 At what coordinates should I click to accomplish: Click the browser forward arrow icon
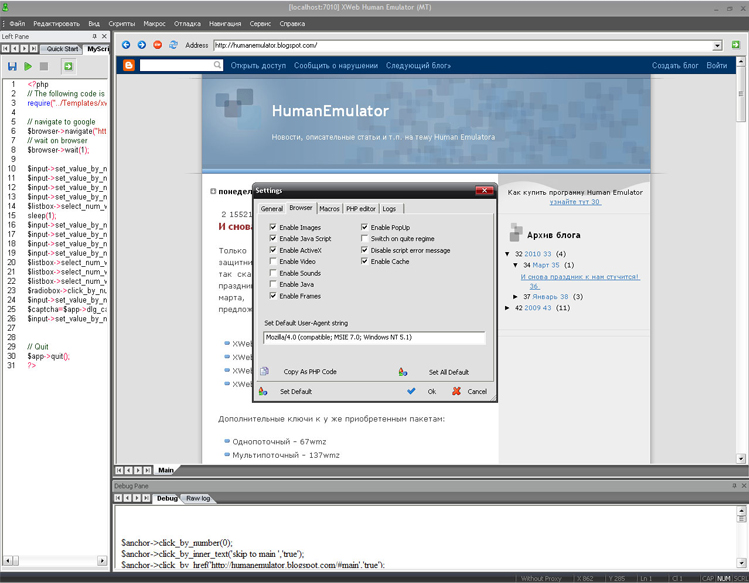tap(142, 45)
